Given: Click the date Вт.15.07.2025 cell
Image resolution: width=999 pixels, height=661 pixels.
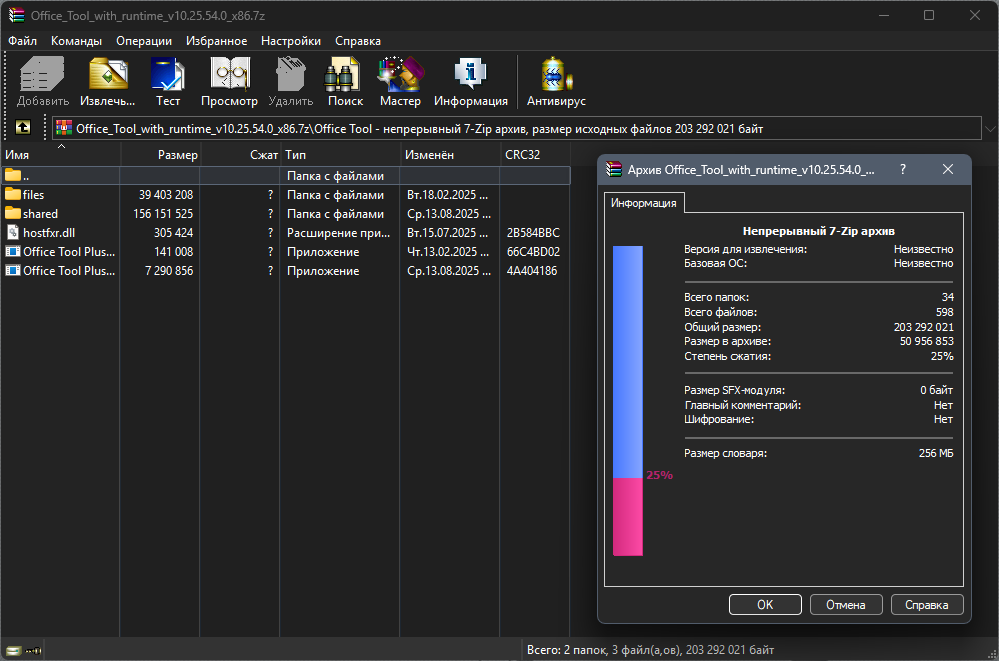Looking at the screenshot, I should pos(448,233).
